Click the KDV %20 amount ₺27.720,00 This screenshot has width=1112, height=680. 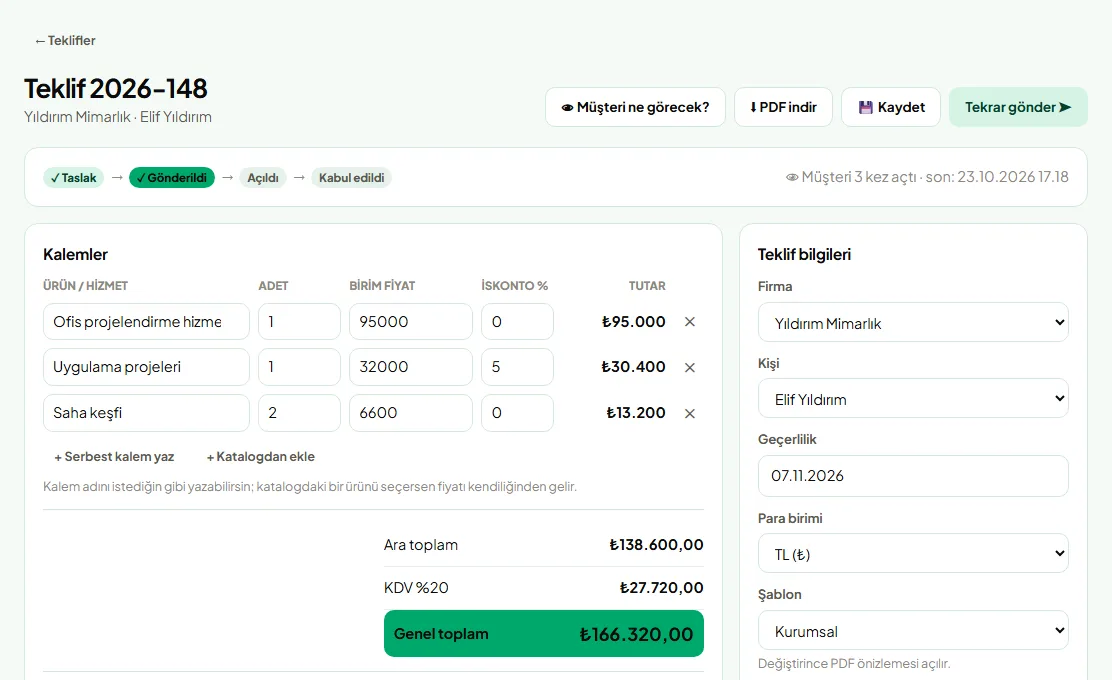(662, 587)
